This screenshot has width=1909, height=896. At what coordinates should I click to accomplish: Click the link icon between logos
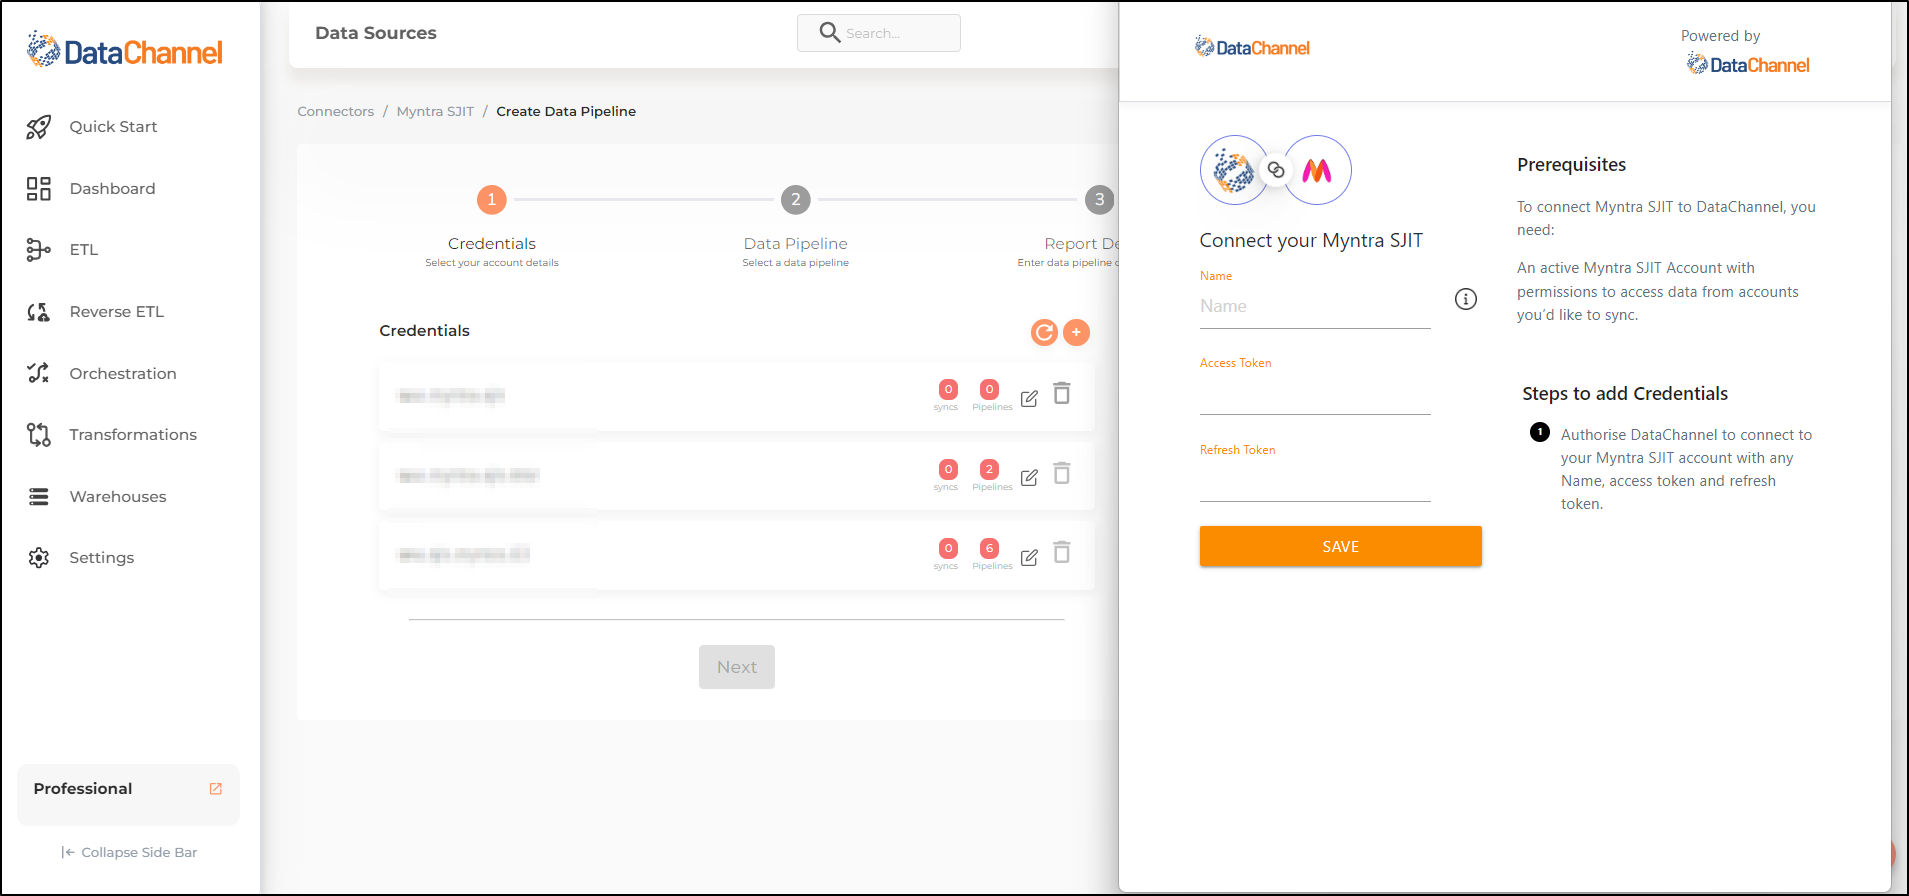tap(1276, 170)
